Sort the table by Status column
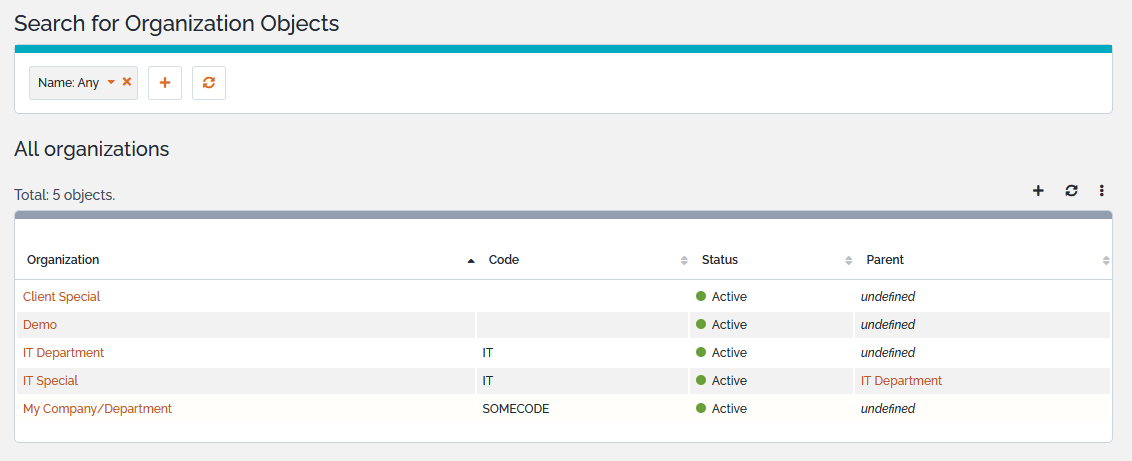Screen dimensions: 1132x461 [x=720, y=260]
